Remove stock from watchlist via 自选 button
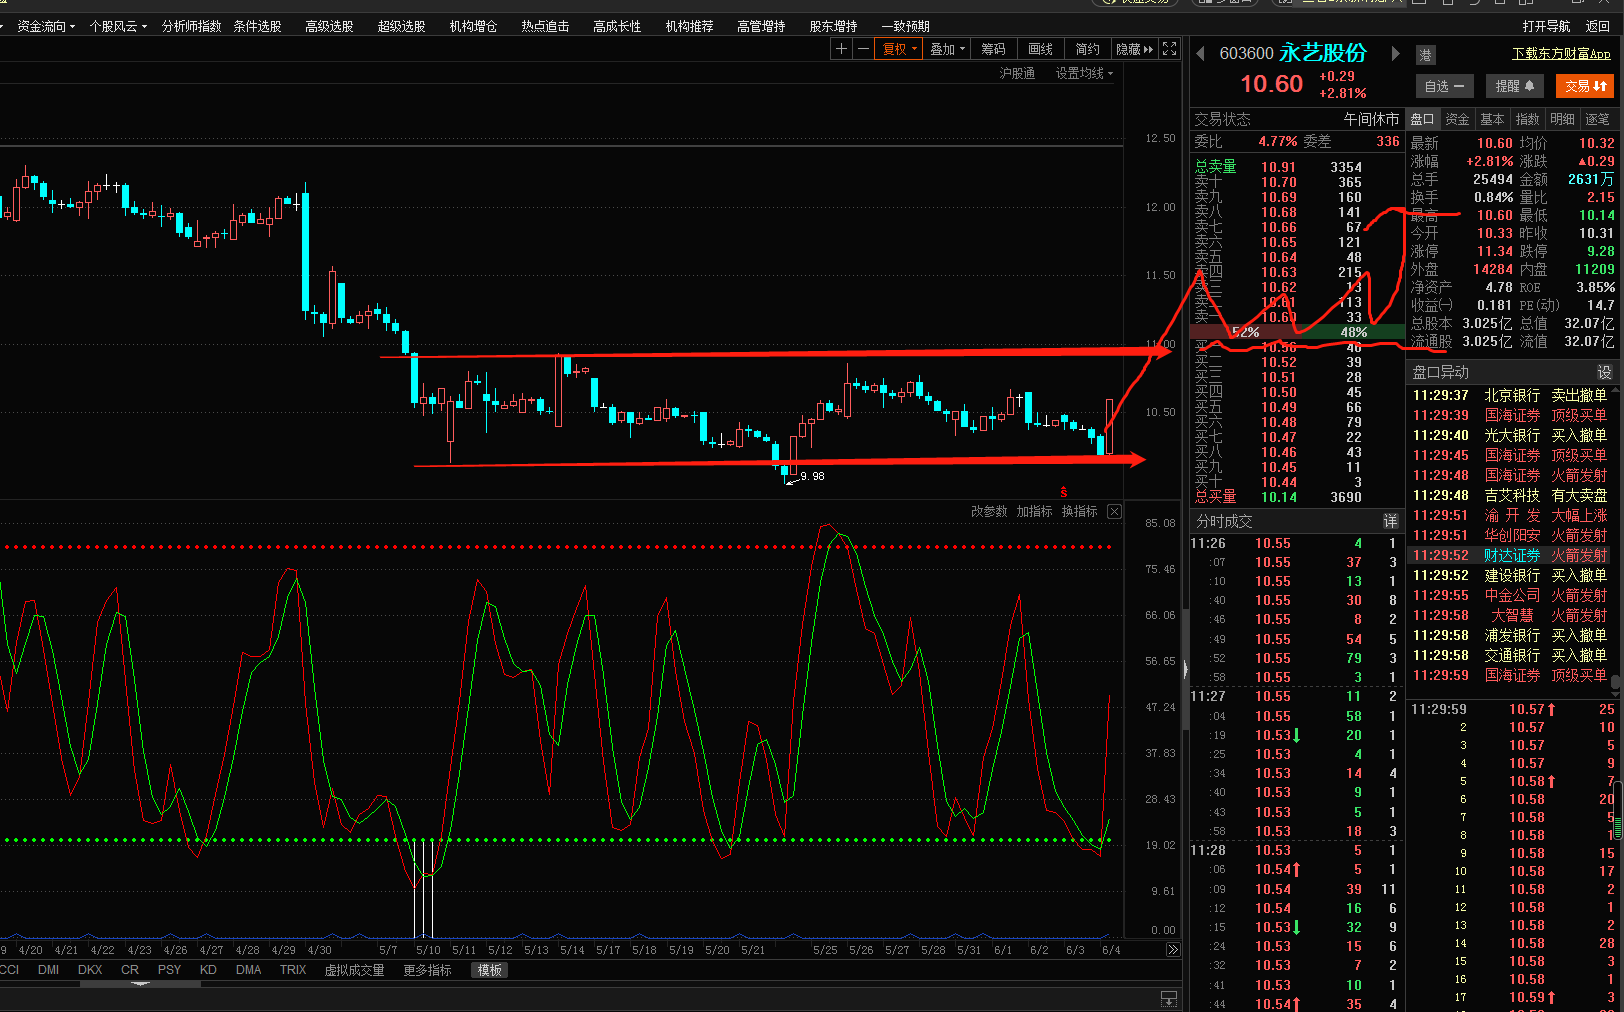 [x=1444, y=86]
